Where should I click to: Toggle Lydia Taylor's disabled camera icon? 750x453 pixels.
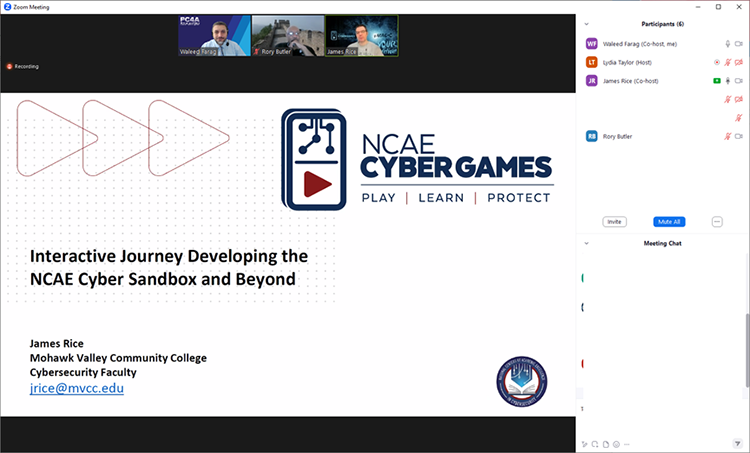pyautogui.click(x=739, y=62)
